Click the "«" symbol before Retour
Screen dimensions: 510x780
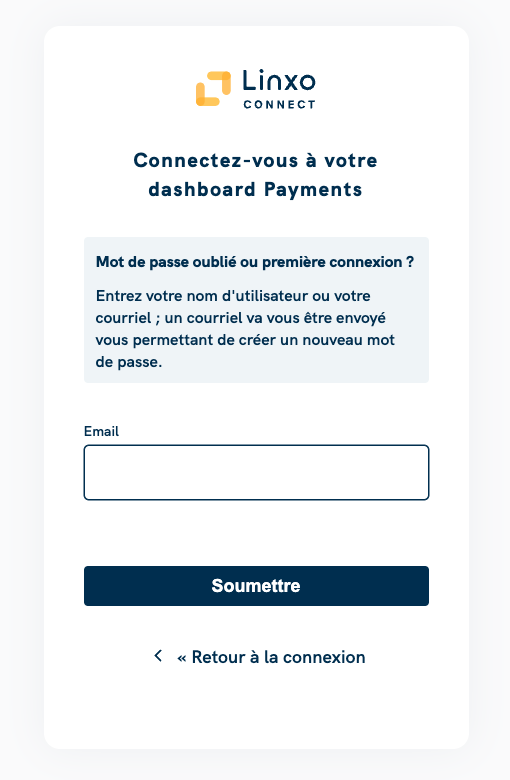182,658
